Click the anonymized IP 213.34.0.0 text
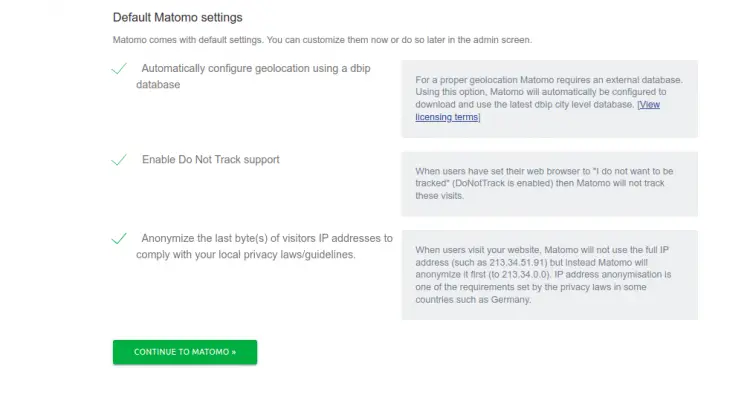 click(x=524, y=275)
